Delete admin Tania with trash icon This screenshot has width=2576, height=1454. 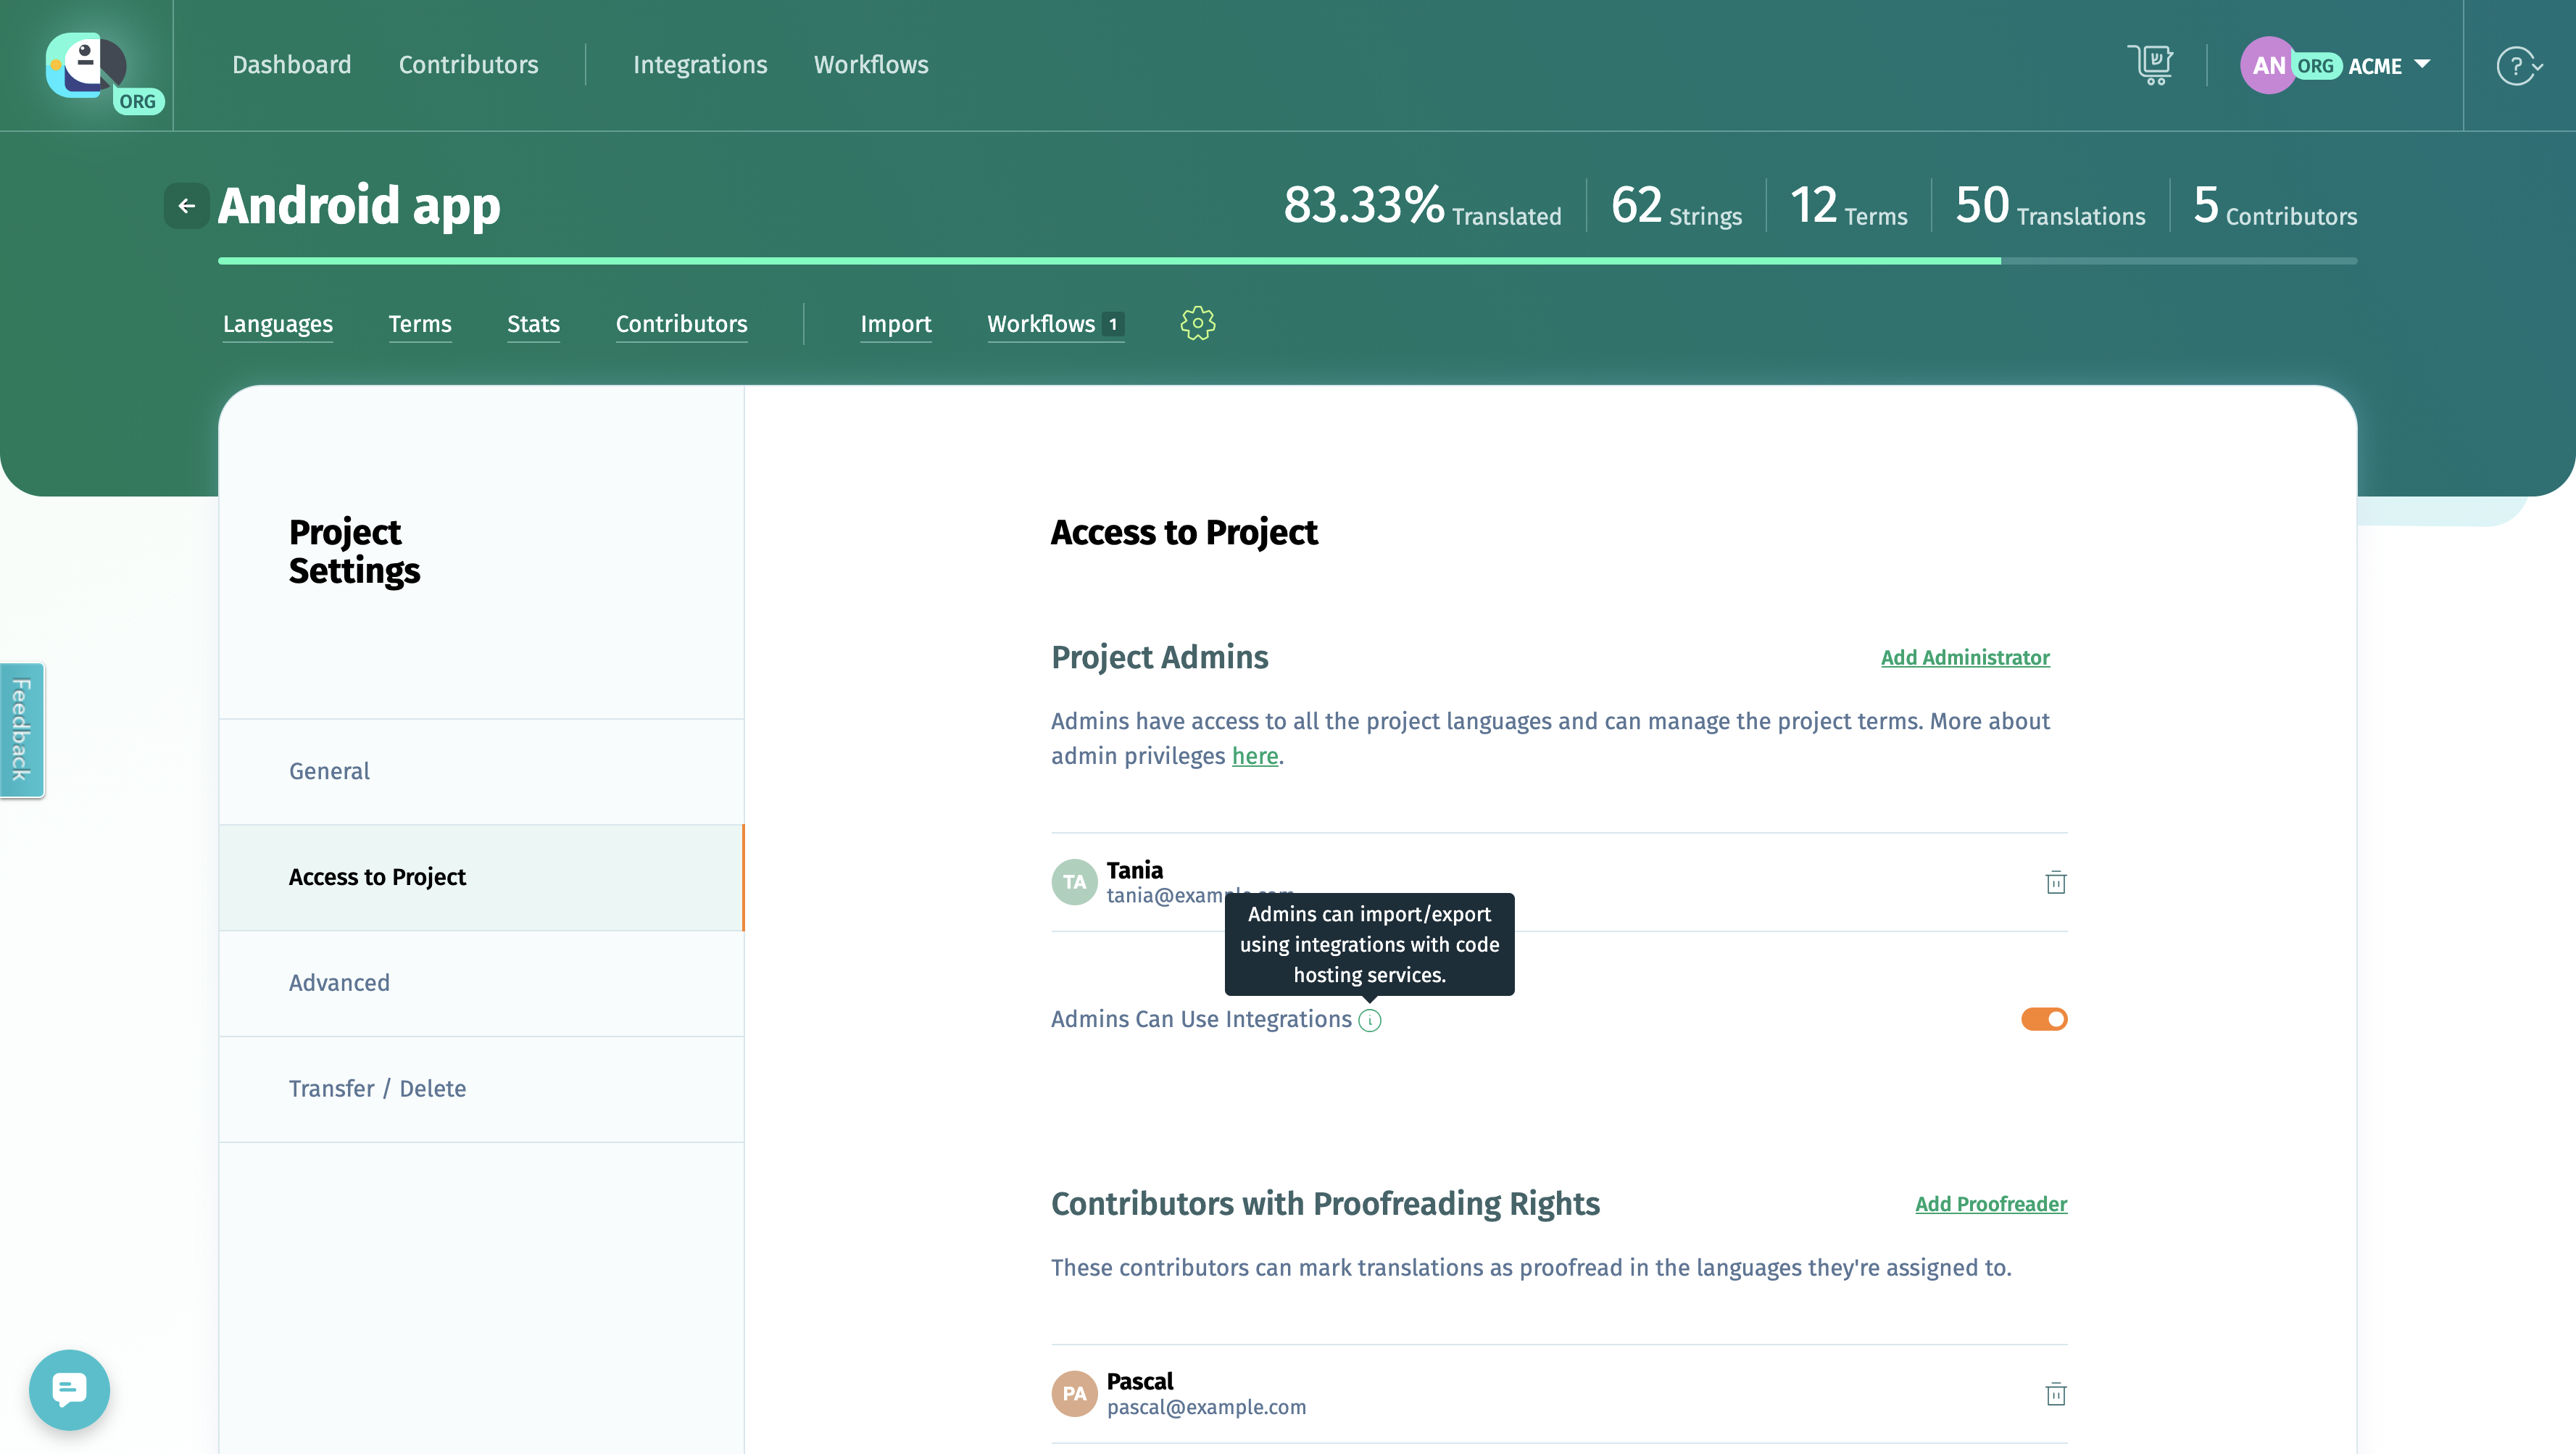point(2055,882)
